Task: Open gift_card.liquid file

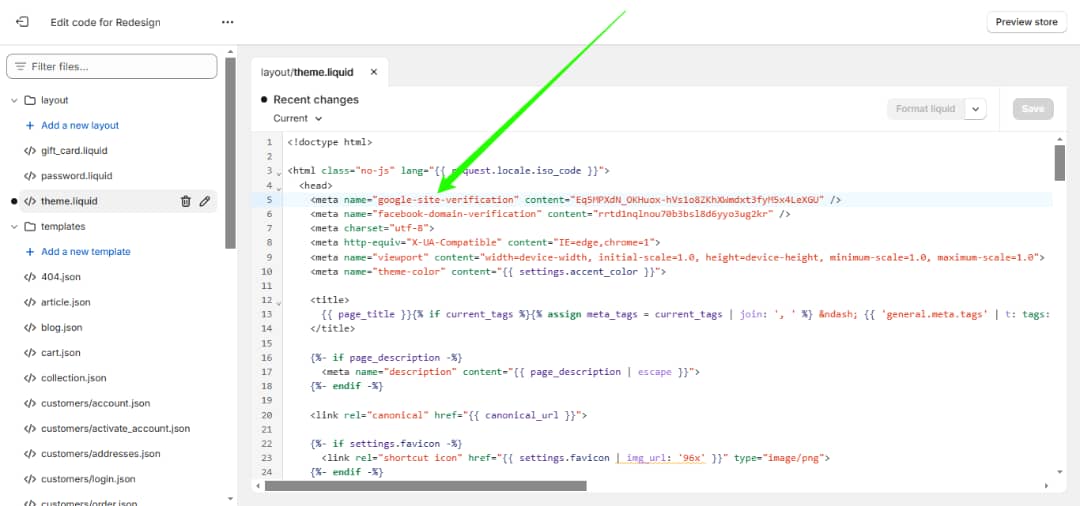Action: coord(74,151)
